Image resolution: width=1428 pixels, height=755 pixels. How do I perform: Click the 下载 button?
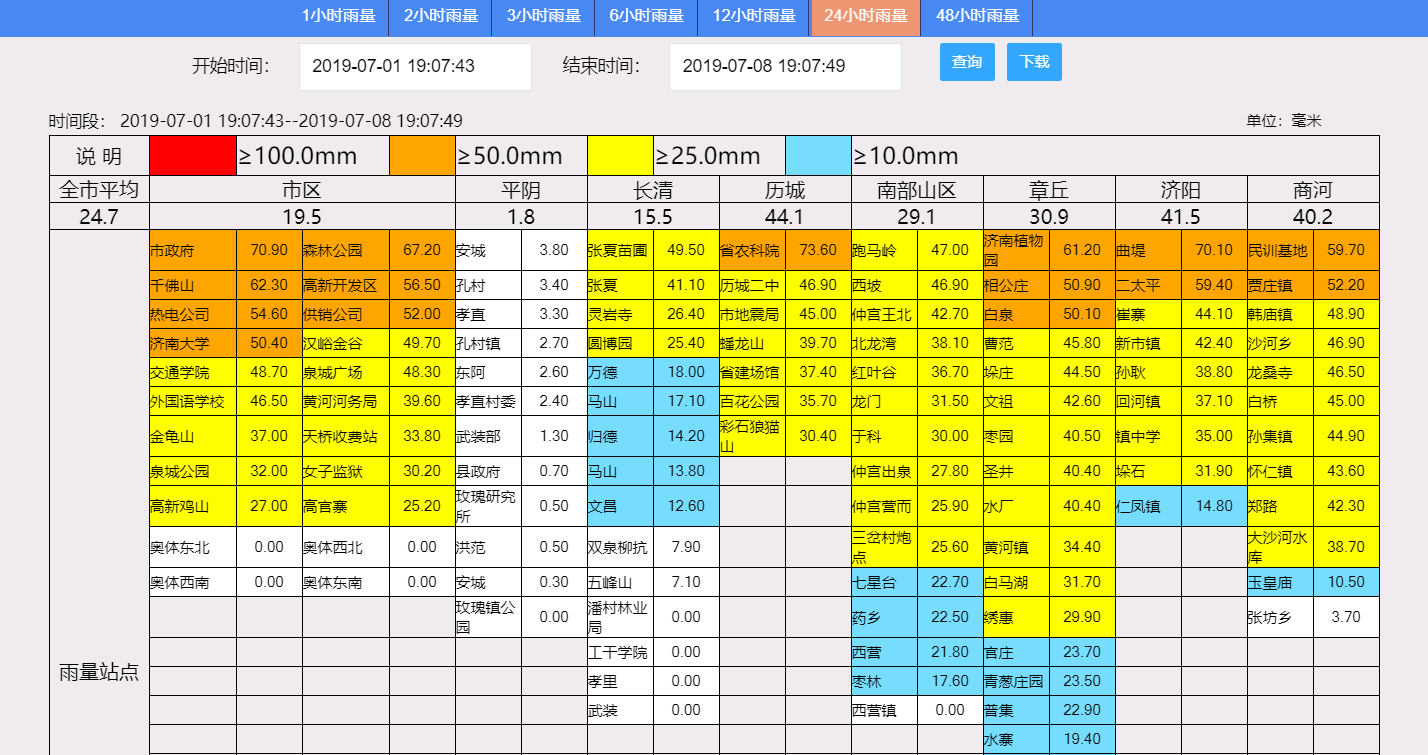[x=1034, y=62]
